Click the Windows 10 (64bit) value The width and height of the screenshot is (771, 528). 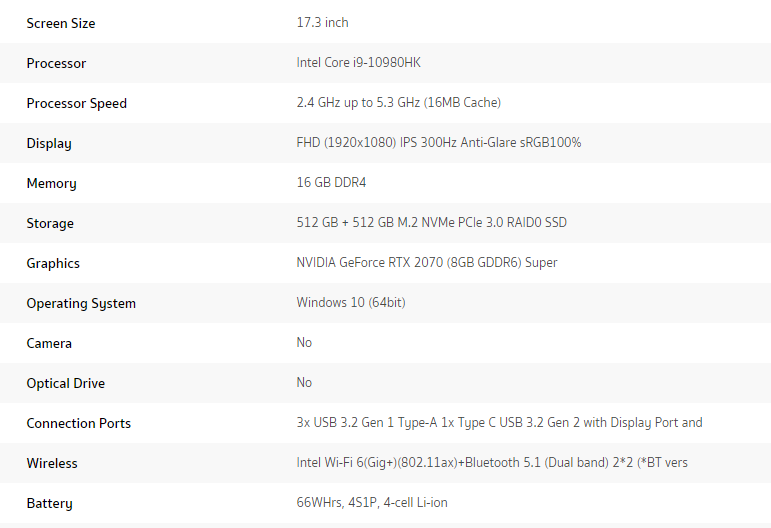pos(351,302)
